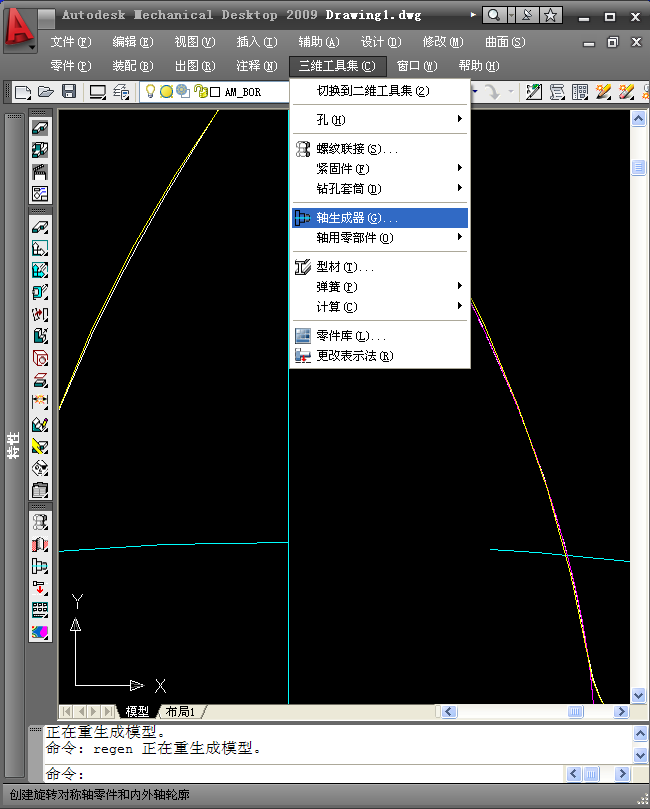
Task: Click the monitor workspace toolbar icon
Action: 98,92
